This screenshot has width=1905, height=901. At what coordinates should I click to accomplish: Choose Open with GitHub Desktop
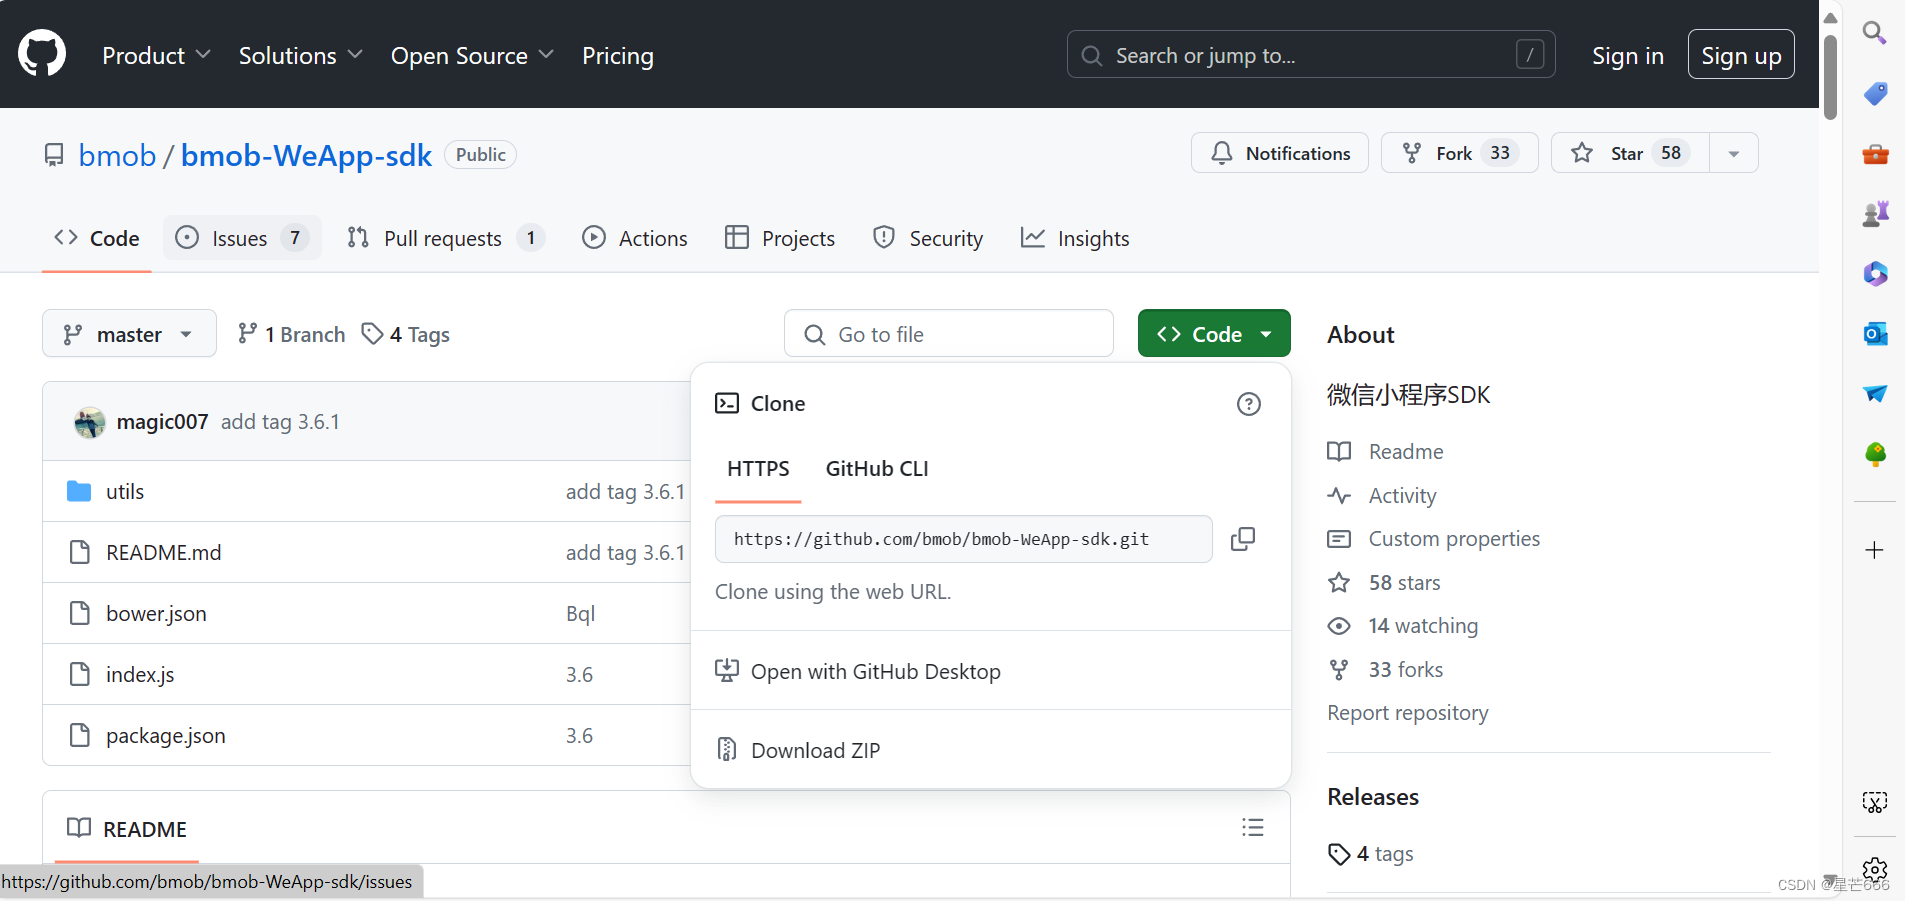(x=990, y=671)
